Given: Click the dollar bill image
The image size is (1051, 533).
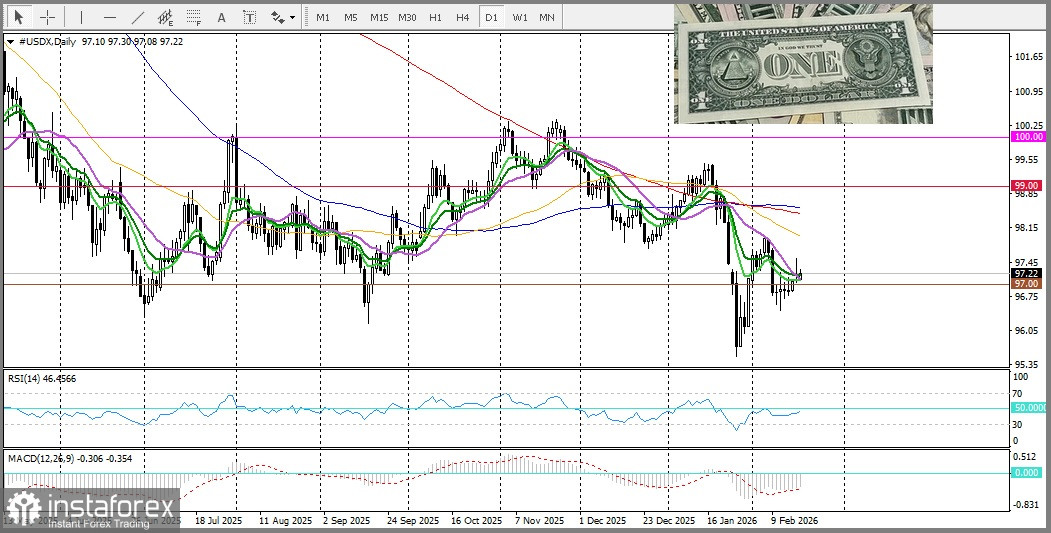Looking at the screenshot, I should point(803,64).
